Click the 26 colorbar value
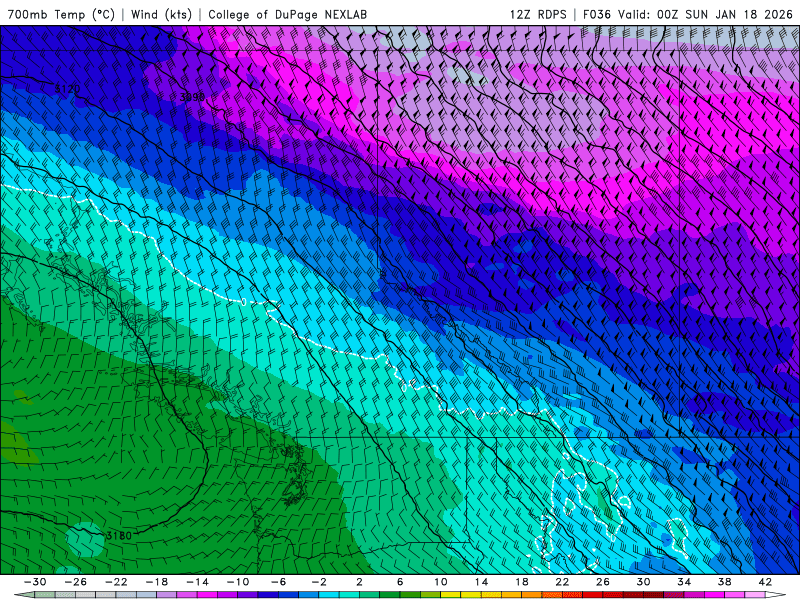800x600 pixels. pos(603,582)
